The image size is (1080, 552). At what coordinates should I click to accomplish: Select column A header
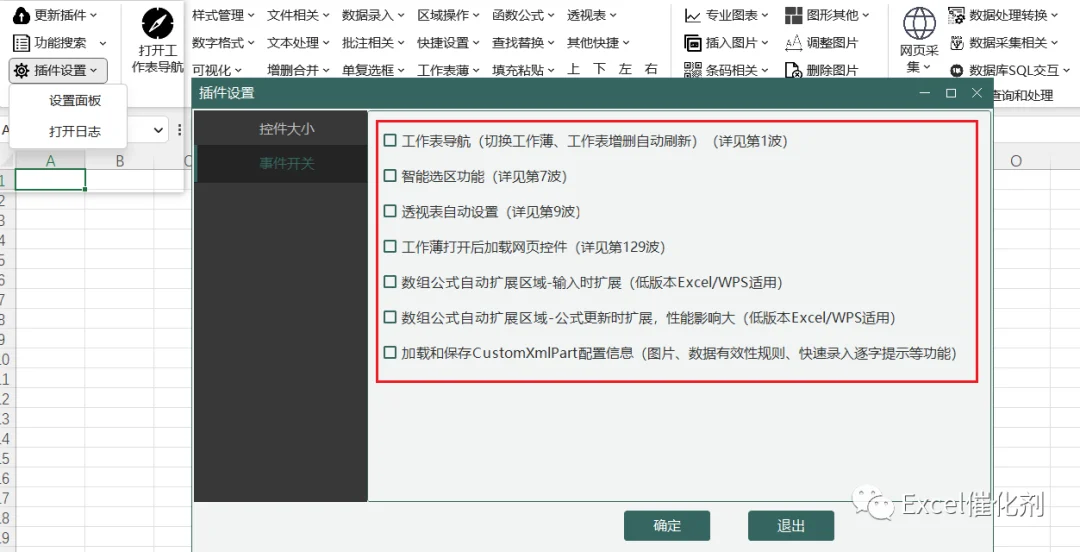pyautogui.click(x=50, y=161)
